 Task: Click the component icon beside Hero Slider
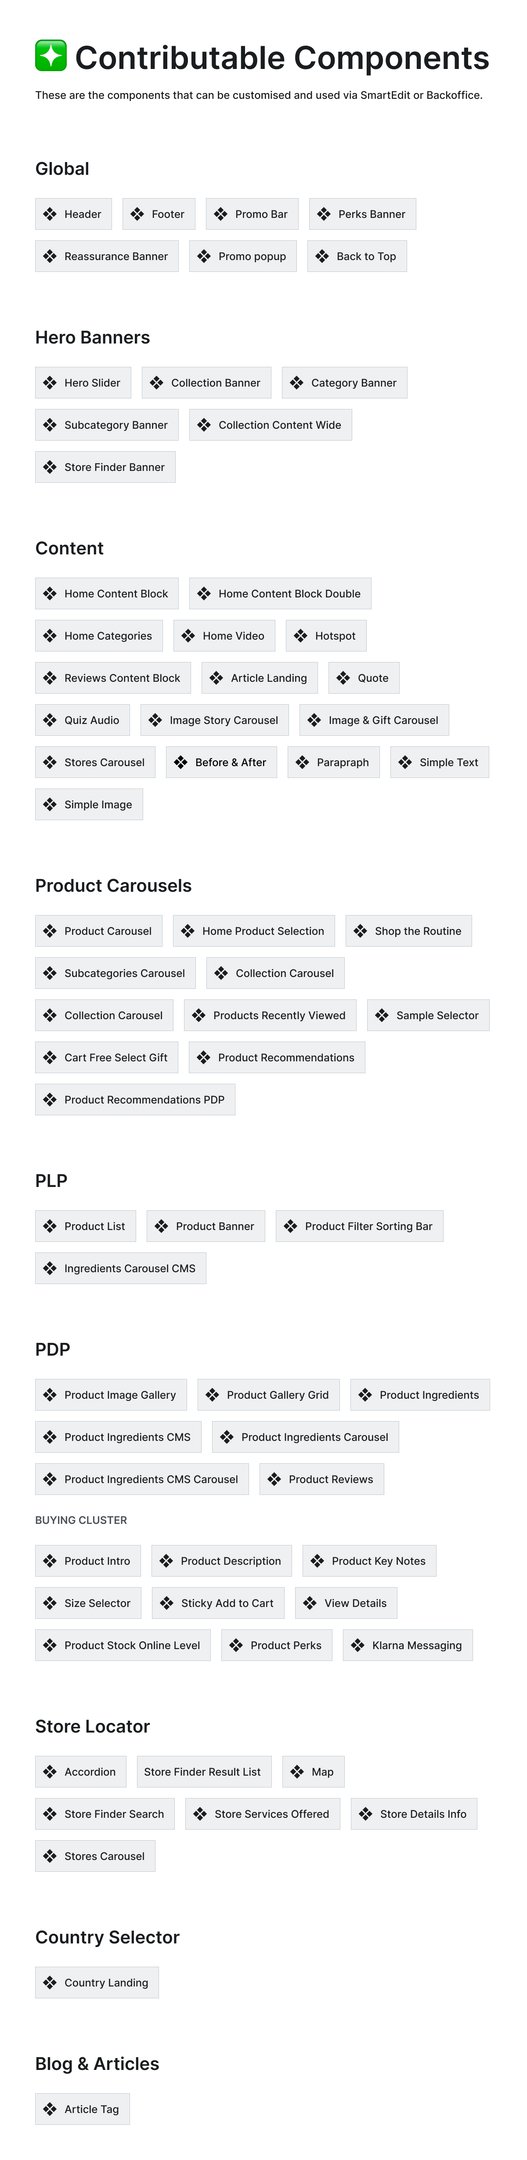(50, 383)
